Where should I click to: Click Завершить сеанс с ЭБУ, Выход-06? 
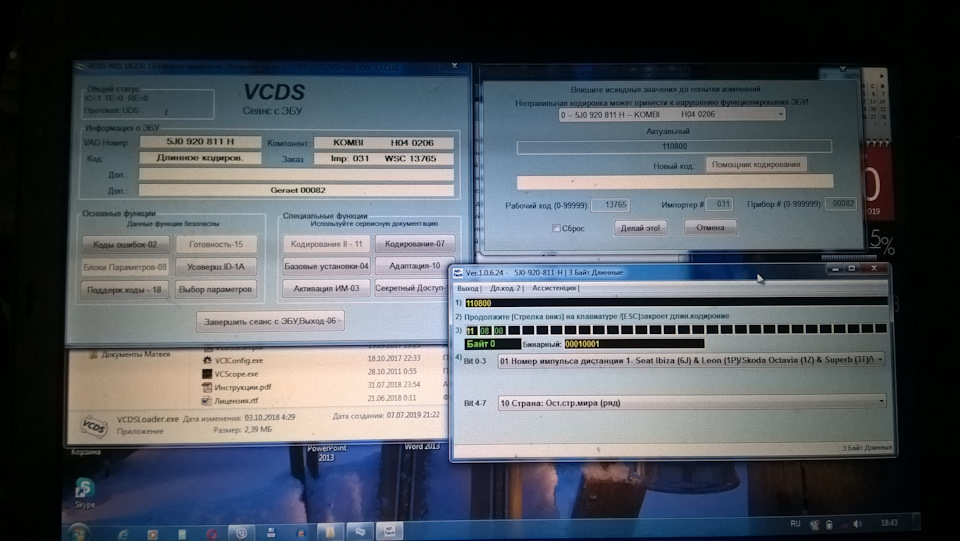pyautogui.click(x=270, y=321)
